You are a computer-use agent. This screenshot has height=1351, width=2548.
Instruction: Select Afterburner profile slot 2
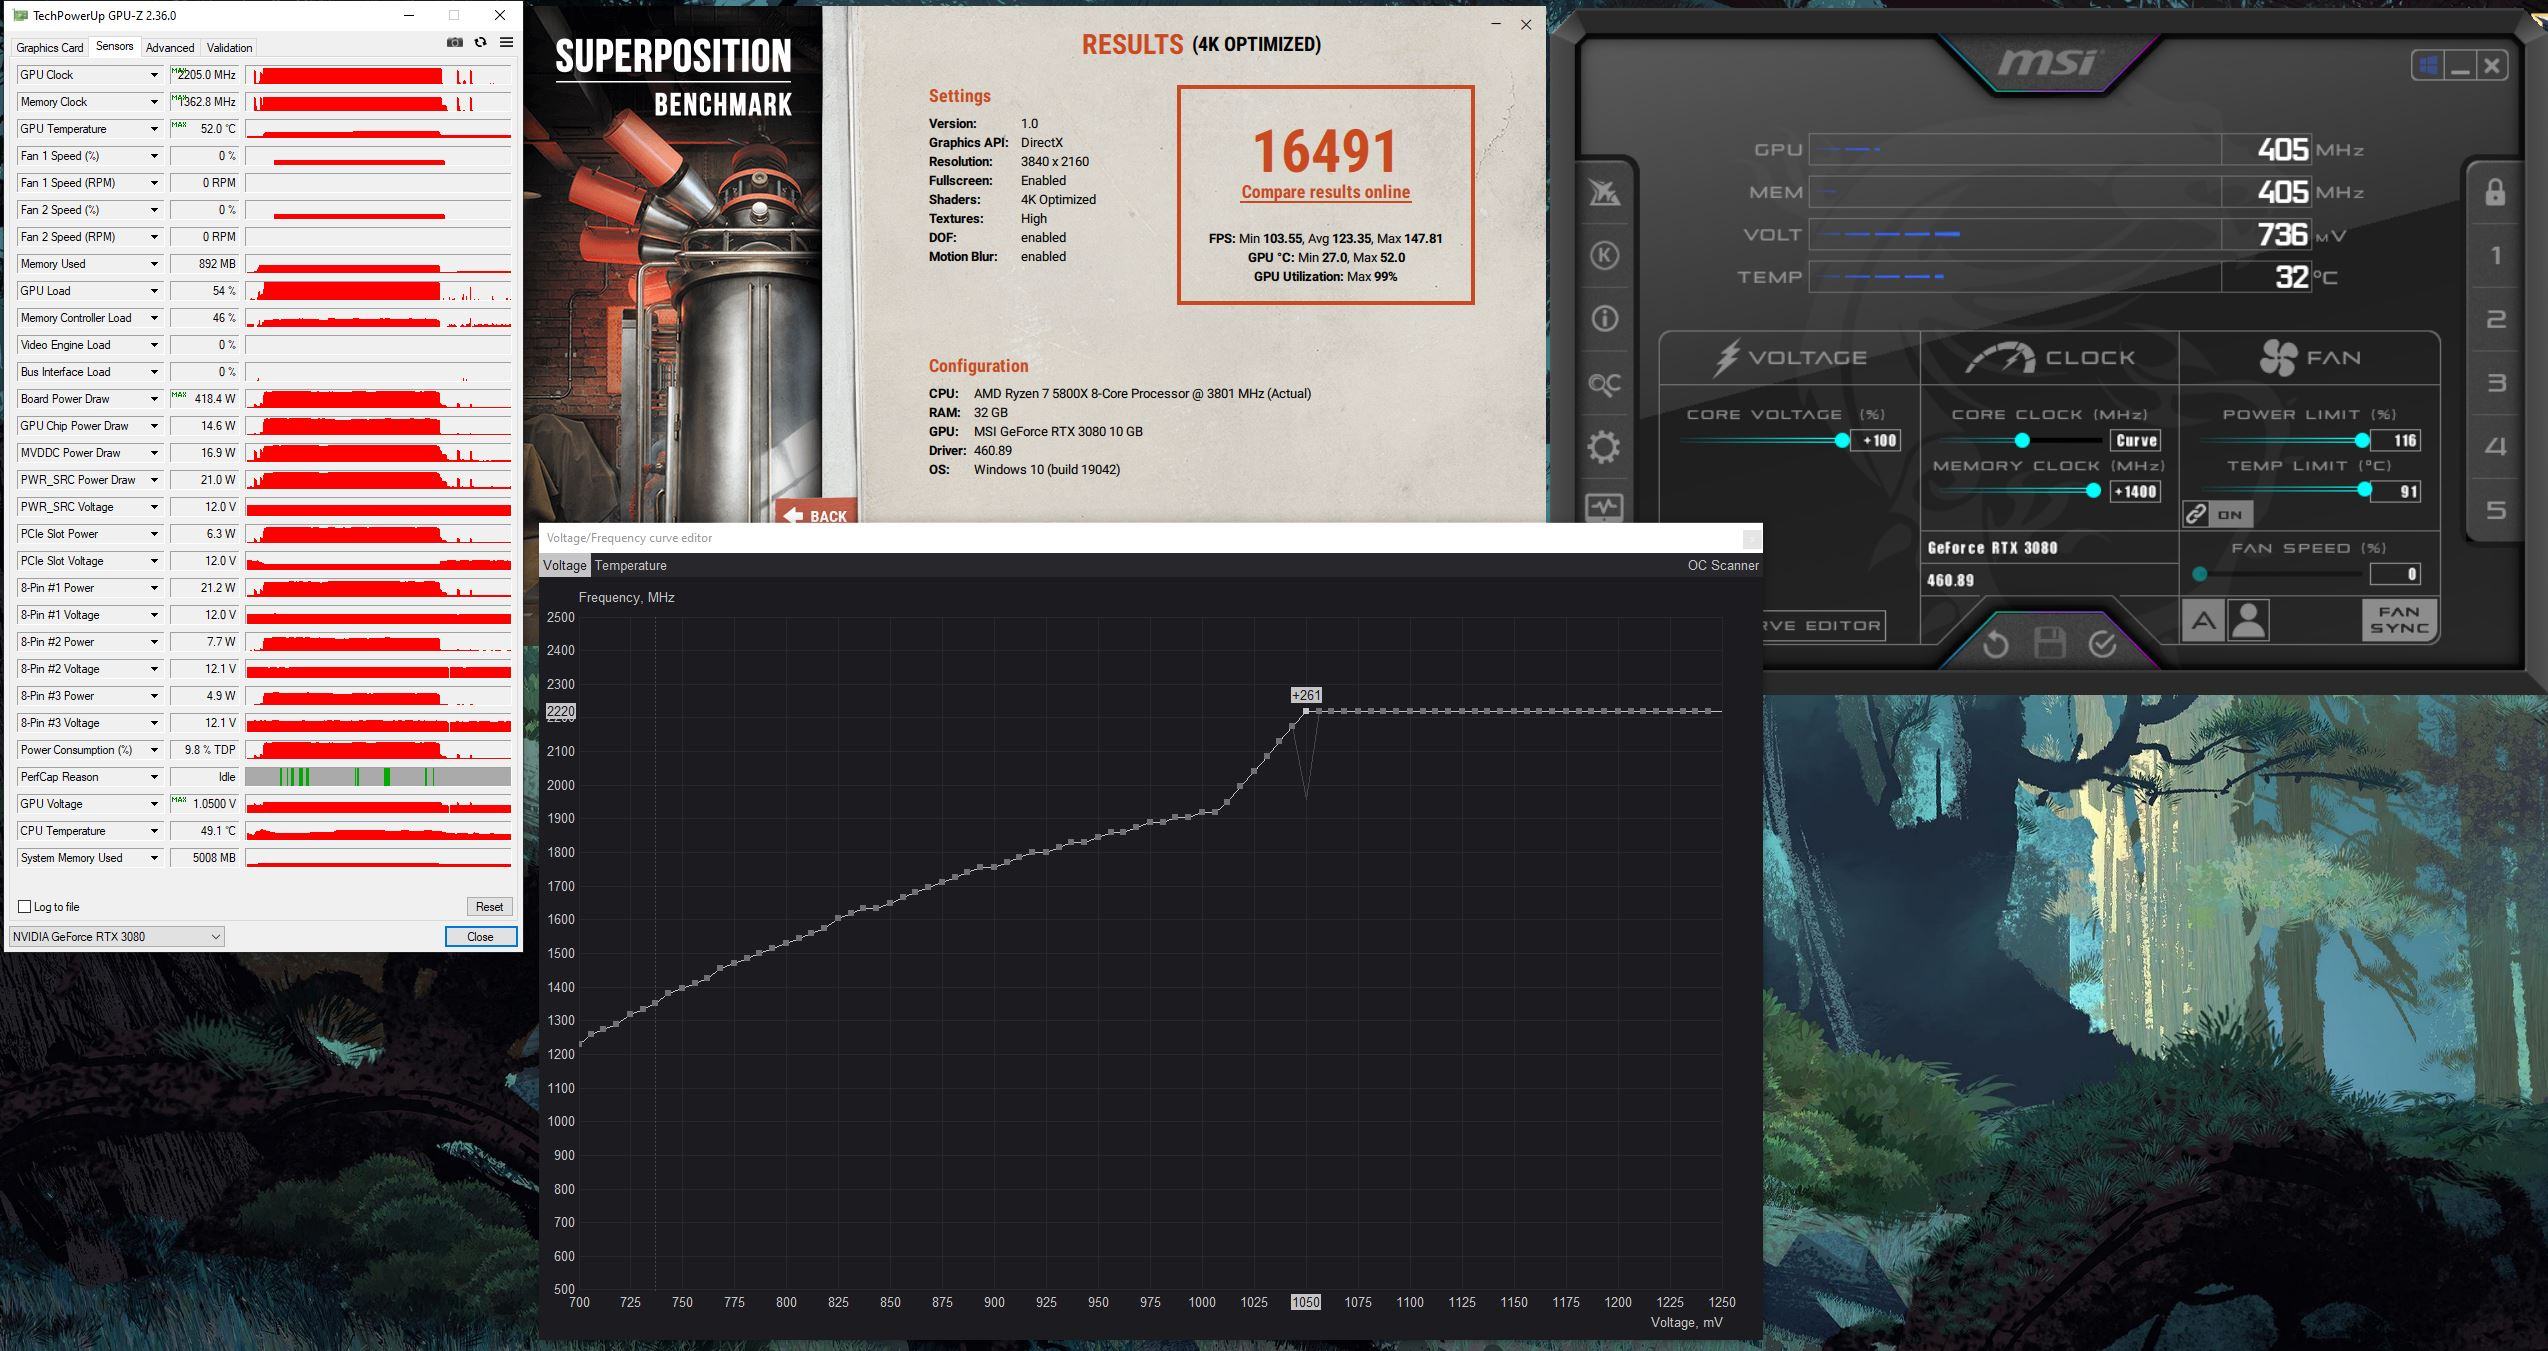pyautogui.click(x=2495, y=320)
